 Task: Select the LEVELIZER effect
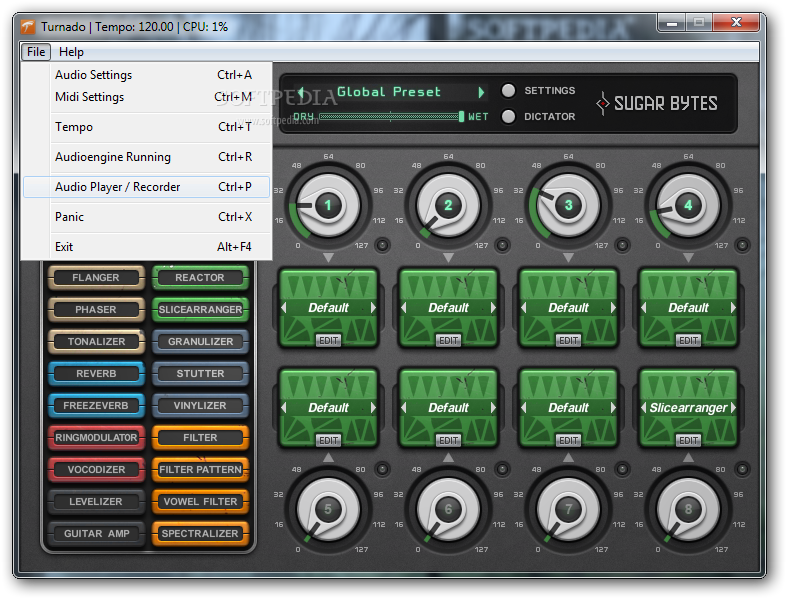pos(96,502)
